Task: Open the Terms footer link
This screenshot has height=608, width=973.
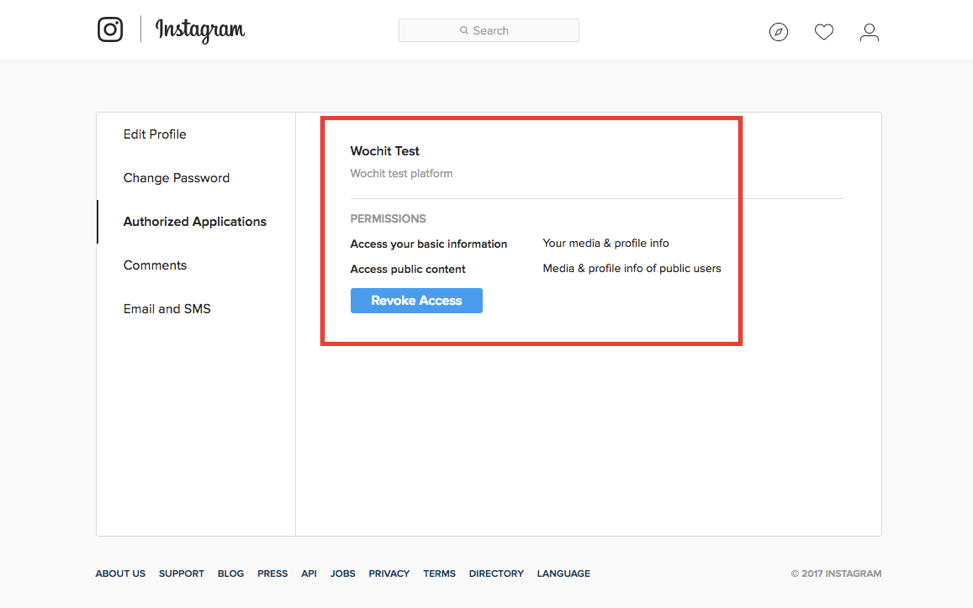Action: [439, 573]
